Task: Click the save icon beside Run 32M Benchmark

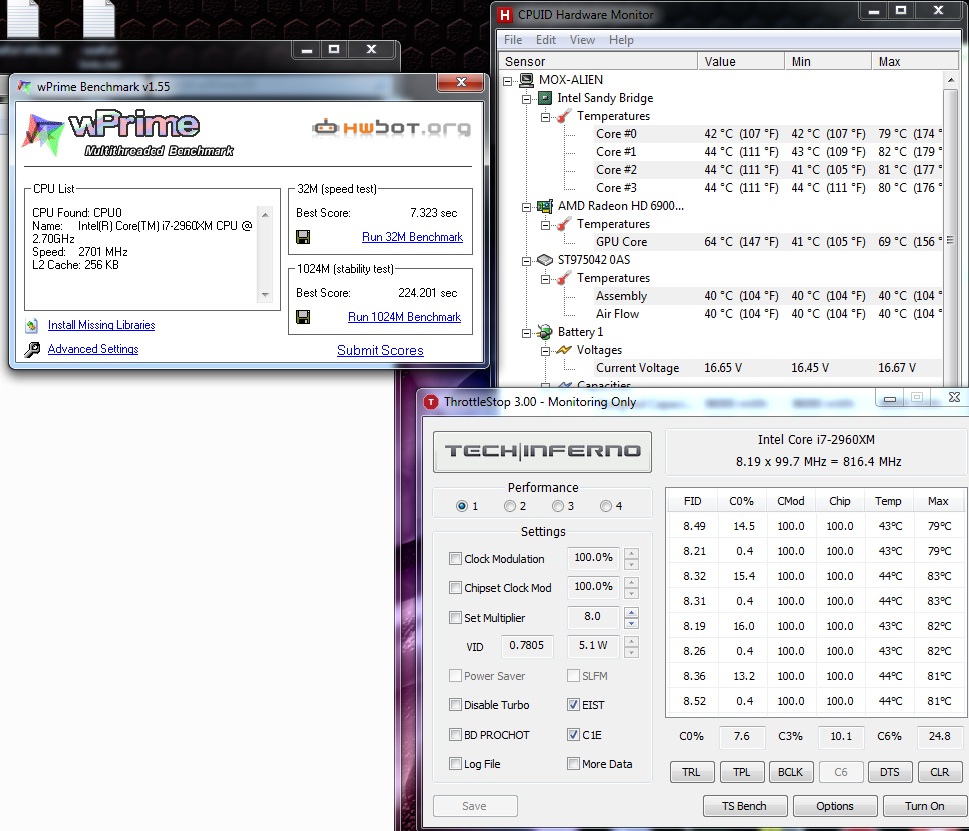Action: (303, 237)
